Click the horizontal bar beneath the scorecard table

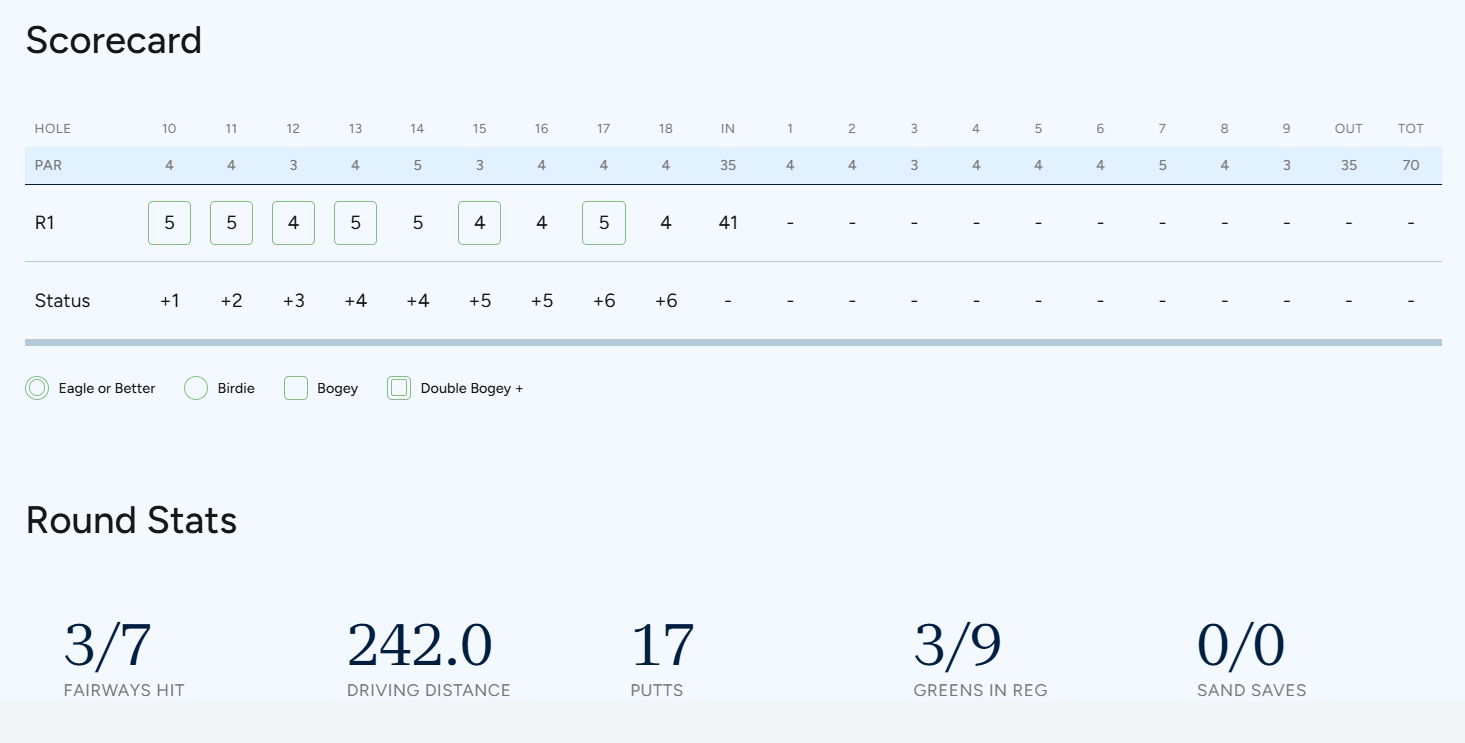pos(733,343)
